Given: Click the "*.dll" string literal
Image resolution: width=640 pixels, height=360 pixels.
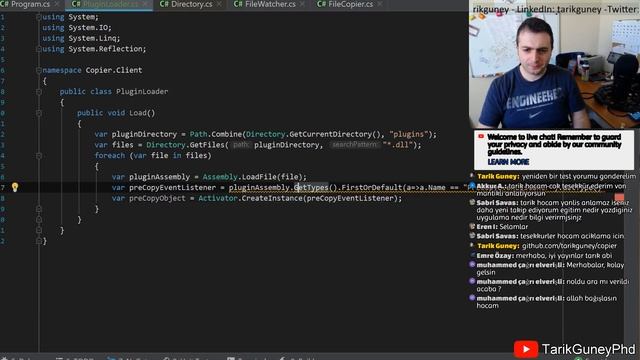Looking at the screenshot, I should pos(397,145).
